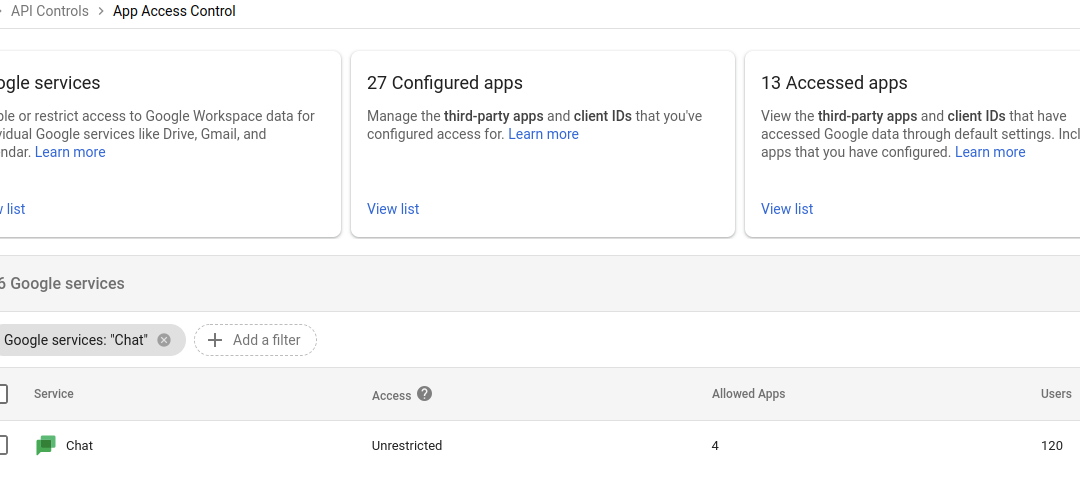View list of 27 Configured apps
The image size is (1080, 489).
click(393, 209)
